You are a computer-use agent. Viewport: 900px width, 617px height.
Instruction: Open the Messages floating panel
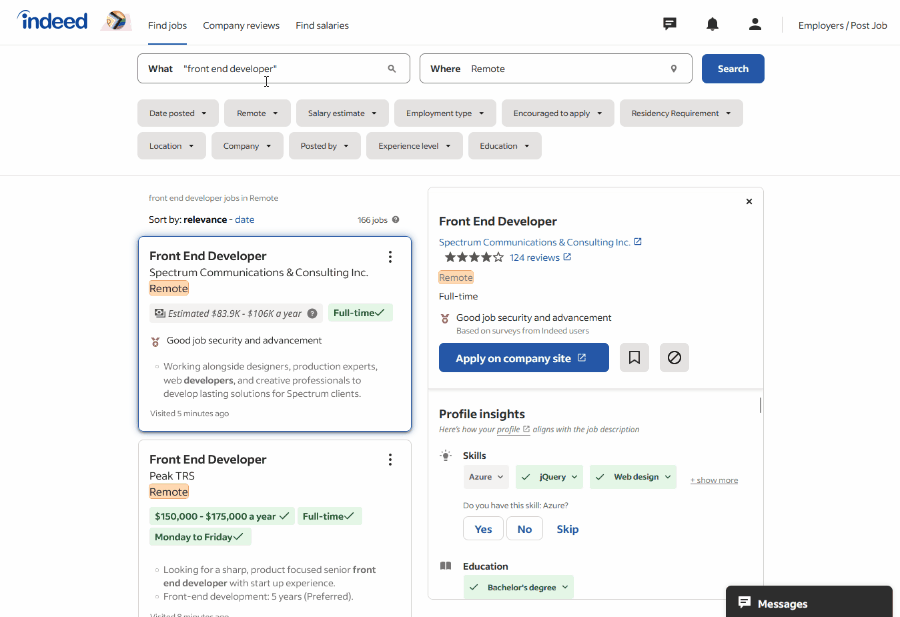click(x=809, y=603)
